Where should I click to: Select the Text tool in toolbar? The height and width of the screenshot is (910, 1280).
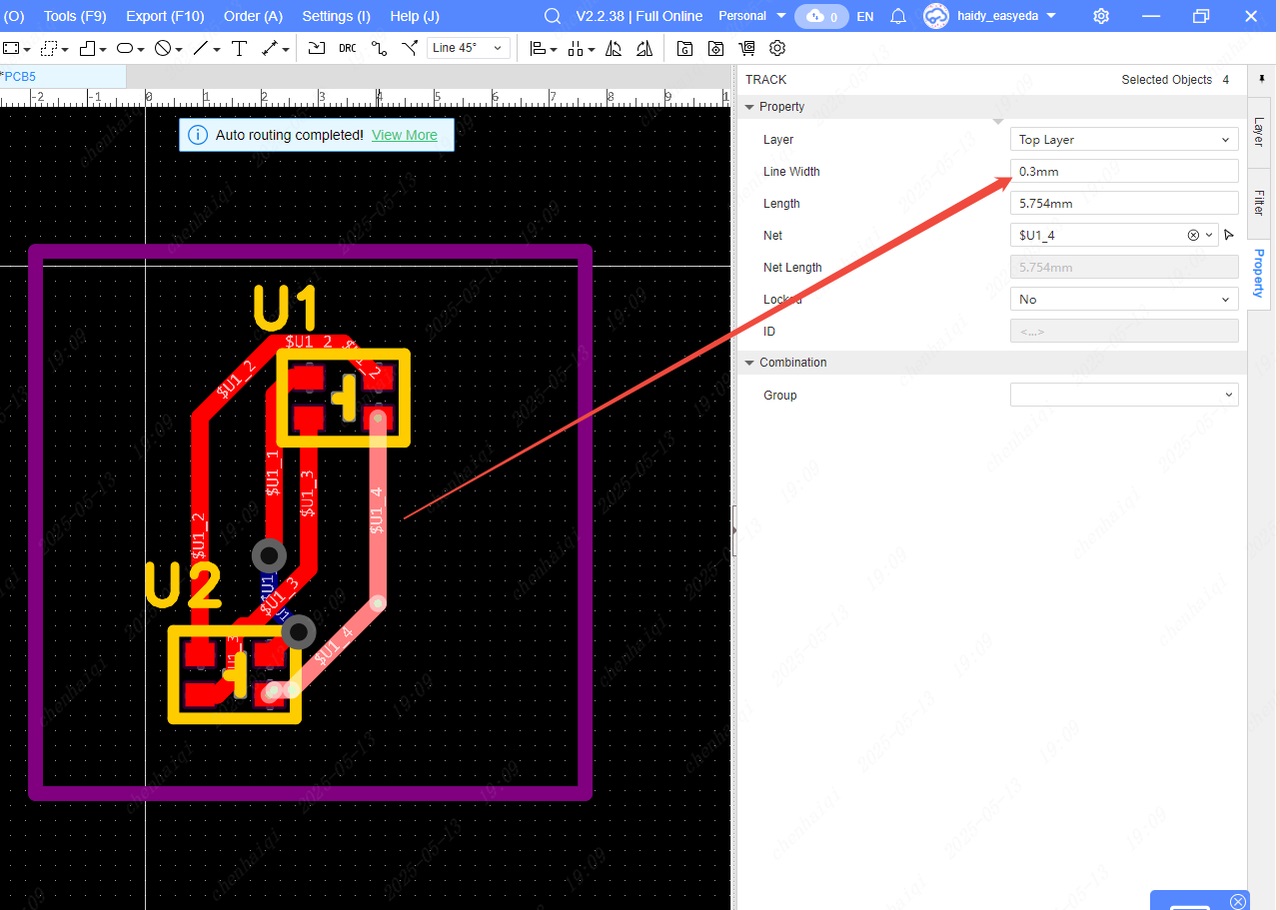coord(239,48)
